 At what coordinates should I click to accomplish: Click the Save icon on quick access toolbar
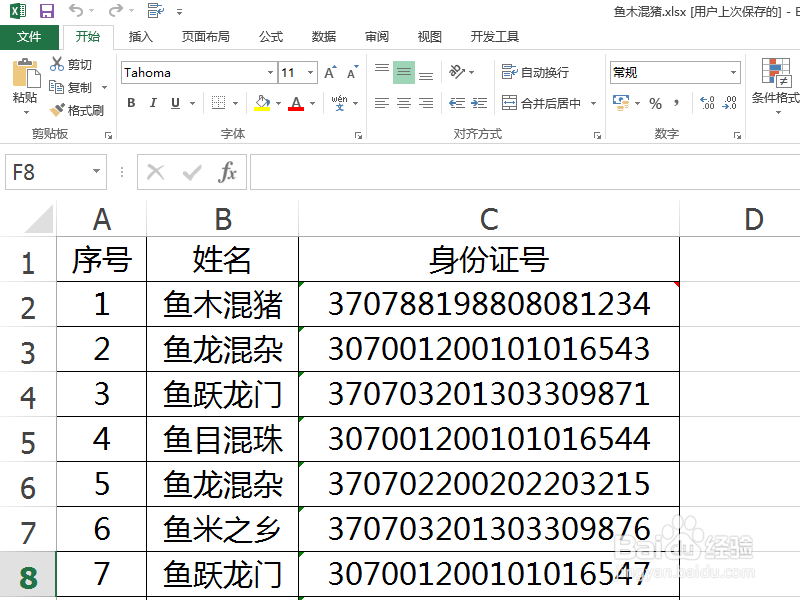pyautogui.click(x=47, y=9)
